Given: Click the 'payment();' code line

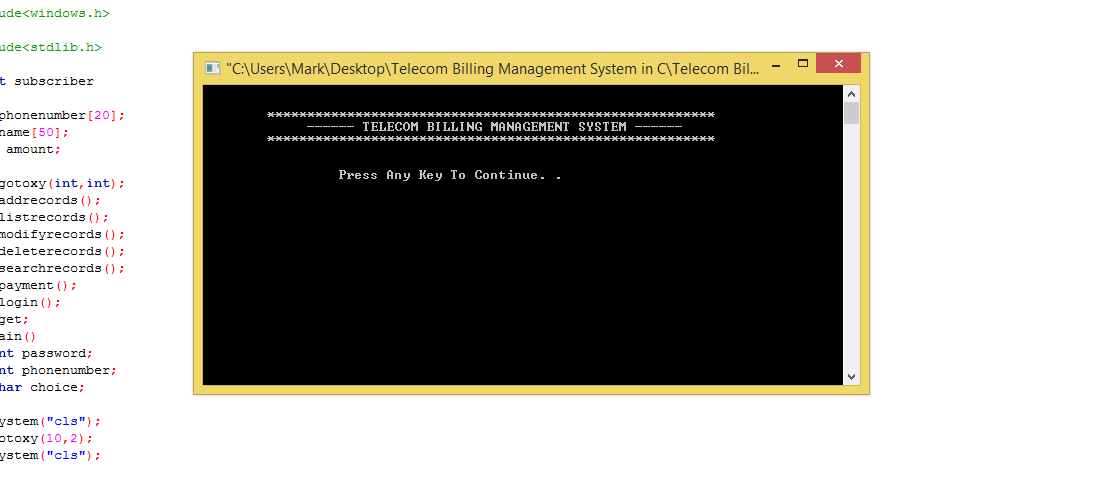Looking at the screenshot, I should tap(38, 286).
